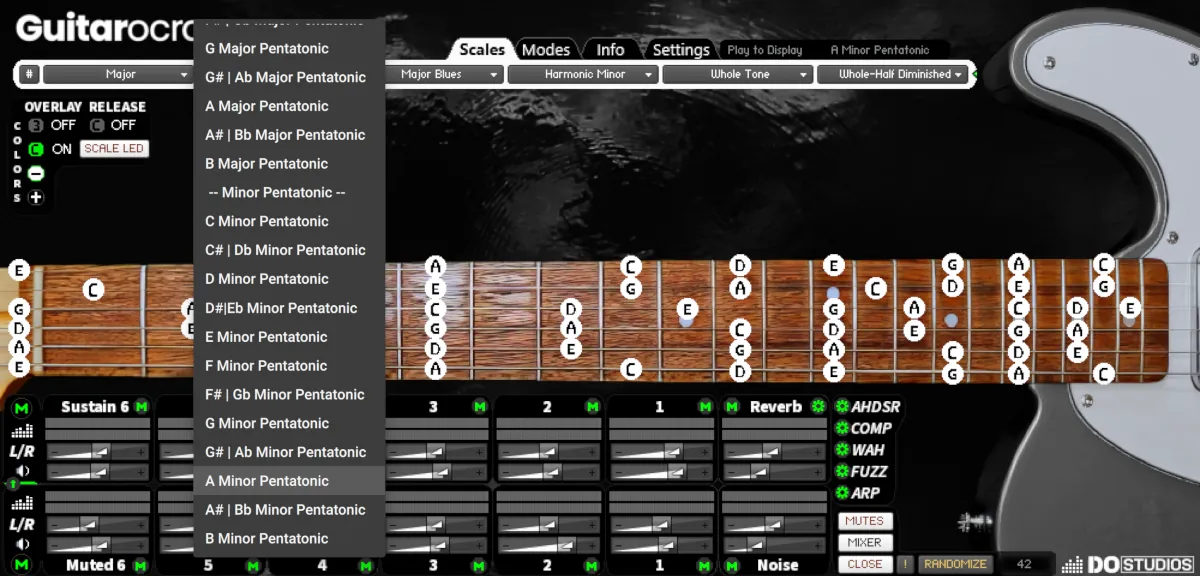Image resolution: width=1200 pixels, height=576 pixels.
Task: Click the plus colors icon
Action: 36,197
